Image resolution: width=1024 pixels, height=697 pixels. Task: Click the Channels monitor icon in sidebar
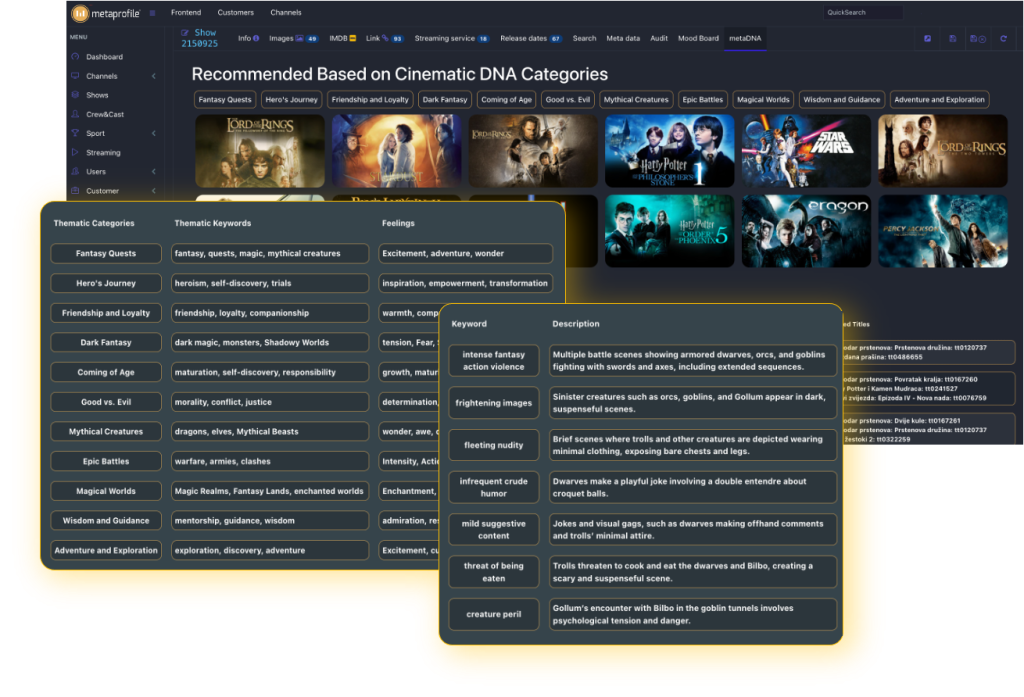click(75, 76)
